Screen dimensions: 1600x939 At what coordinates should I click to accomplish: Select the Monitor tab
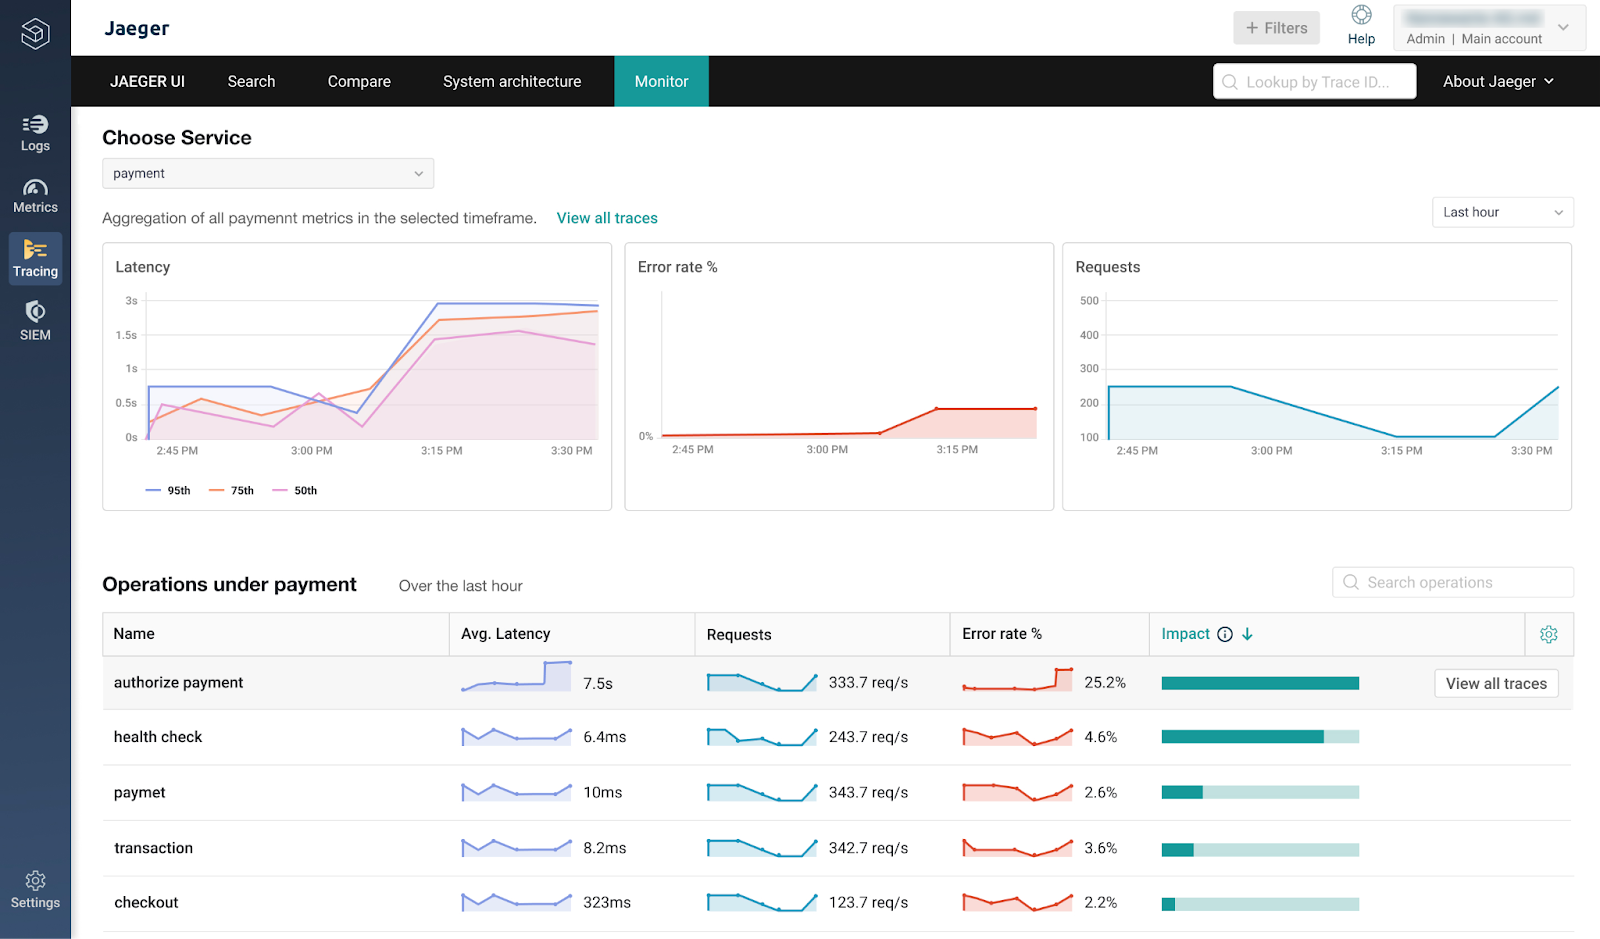coord(661,82)
